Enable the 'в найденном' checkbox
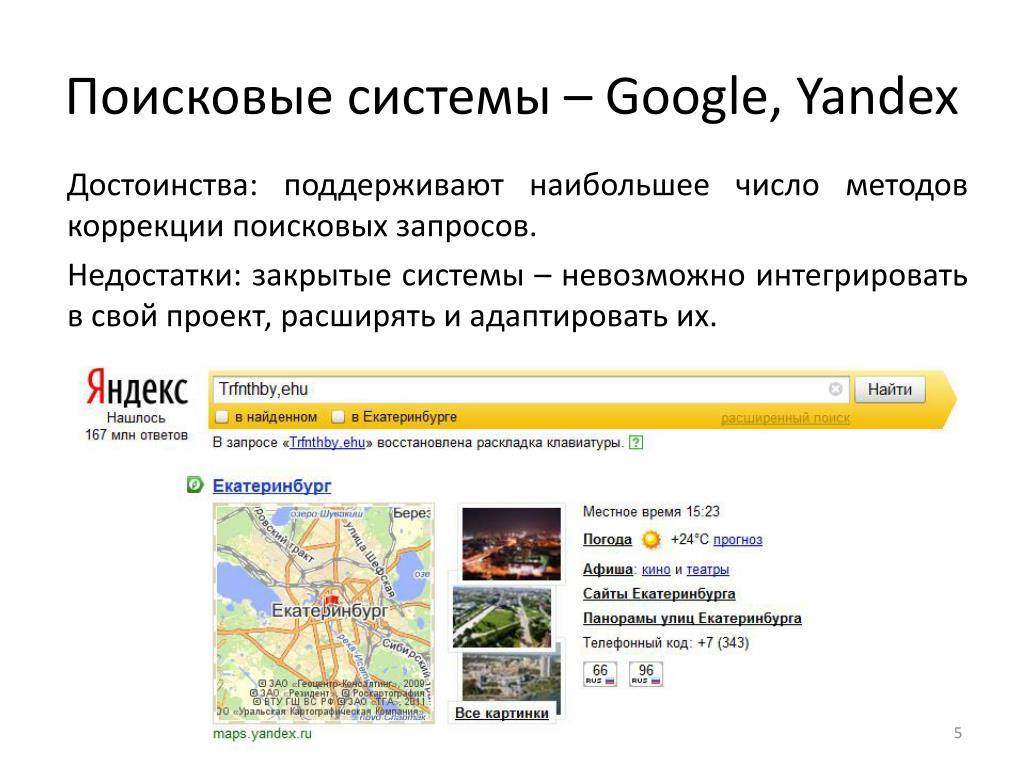The width and height of the screenshot is (1024, 768). point(222,417)
